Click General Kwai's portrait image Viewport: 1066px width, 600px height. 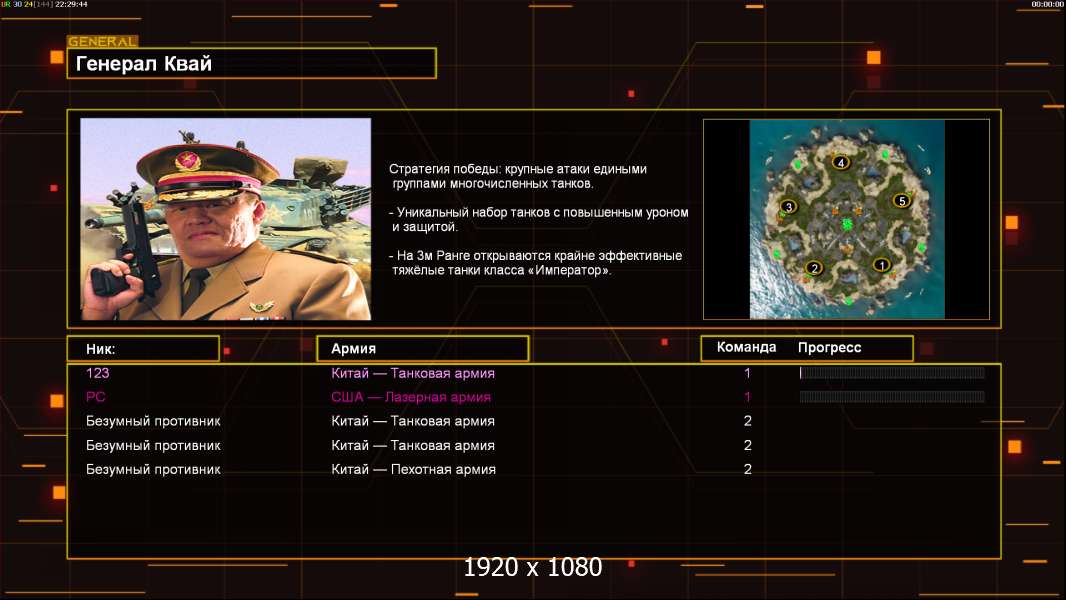tap(225, 219)
